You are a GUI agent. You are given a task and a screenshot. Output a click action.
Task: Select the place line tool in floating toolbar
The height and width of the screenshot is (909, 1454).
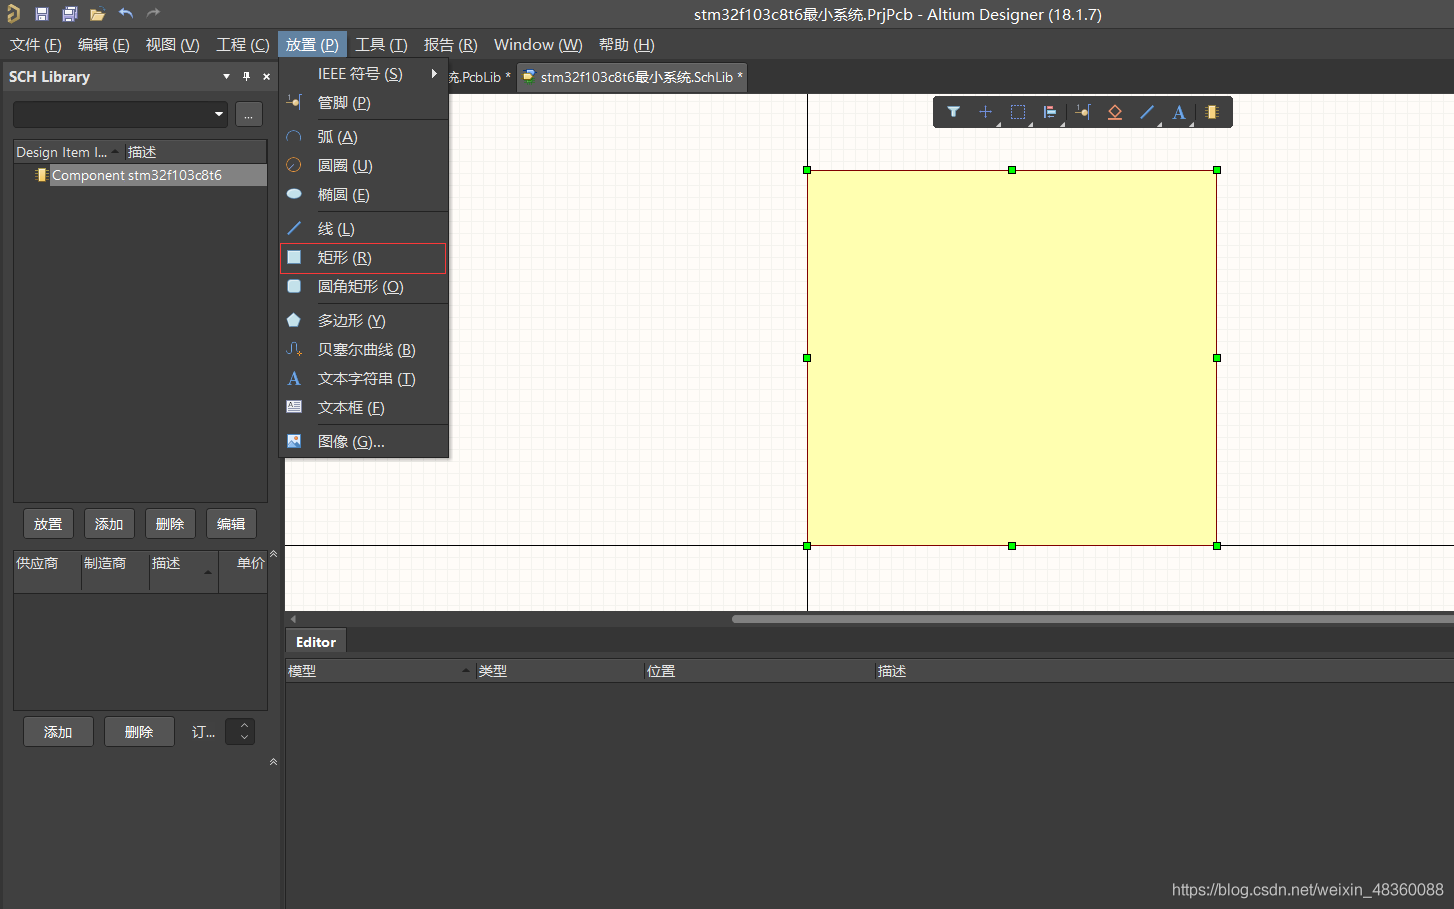click(1147, 112)
